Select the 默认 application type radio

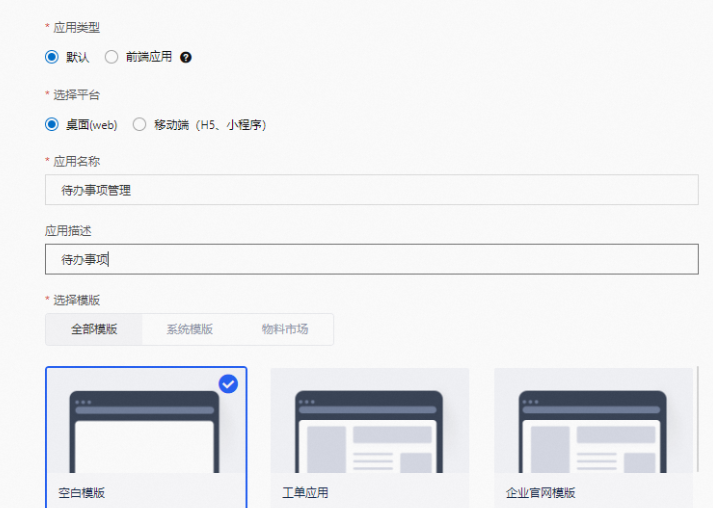tap(52, 57)
